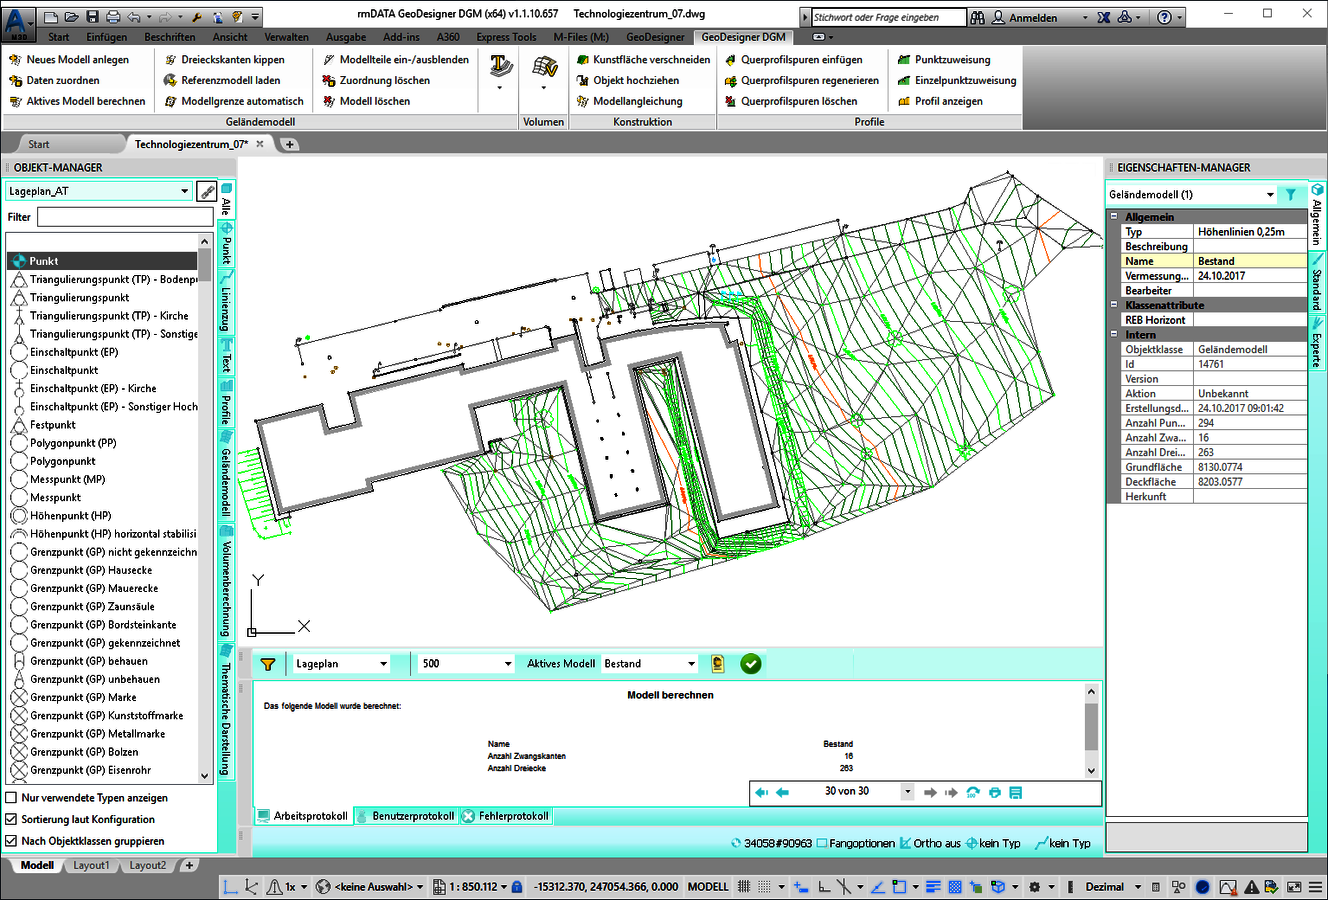Image resolution: width=1328 pixels, height=900 pixels.
Task: Click the Open file icon in quick access toolbar
Action: click(x=72, y=17)
